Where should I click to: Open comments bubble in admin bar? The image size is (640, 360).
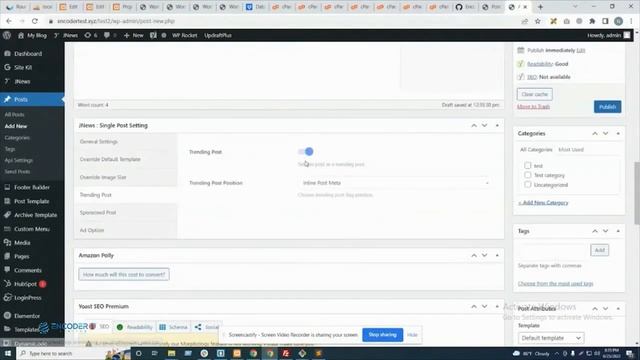click(110, 36)
